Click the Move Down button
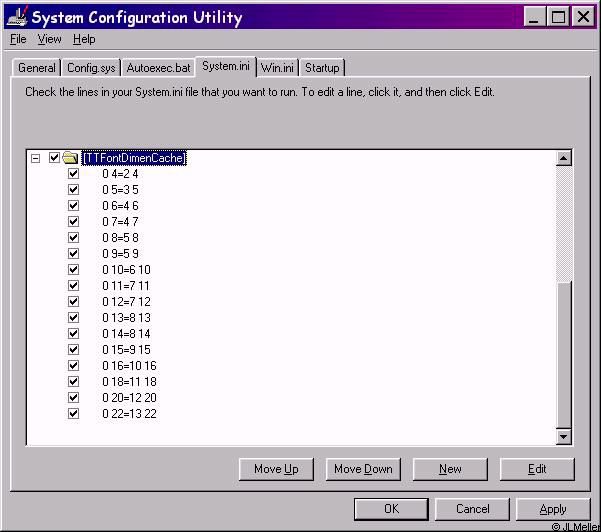The image size is (601, 532). pyautogui.click(x=363, y=469)
